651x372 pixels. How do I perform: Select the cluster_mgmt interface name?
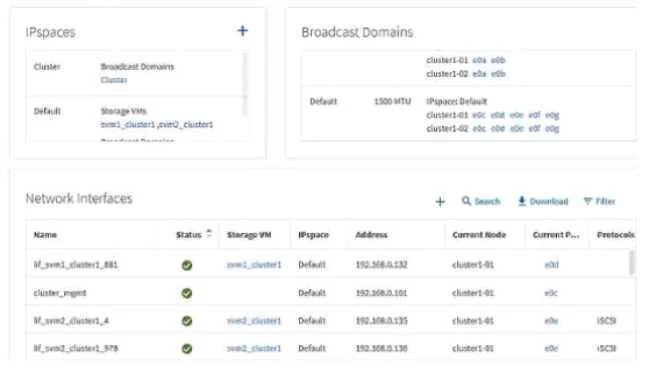(x=60, y=293)
